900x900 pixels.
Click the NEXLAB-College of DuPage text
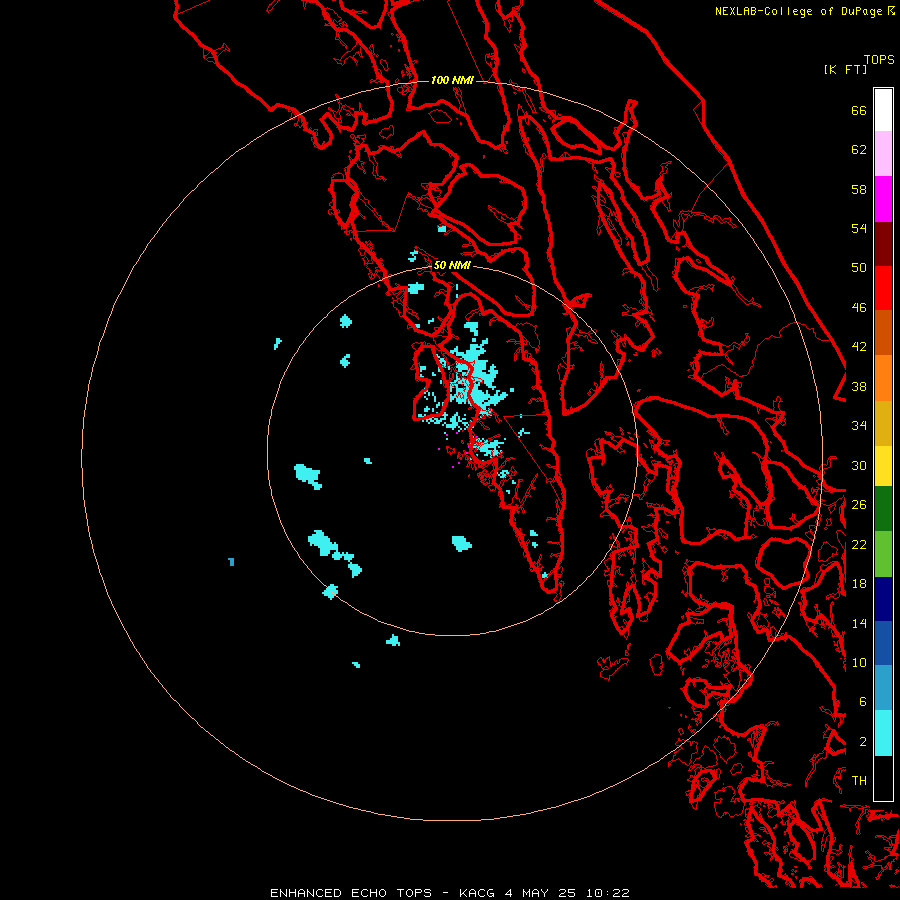[798, 11]
